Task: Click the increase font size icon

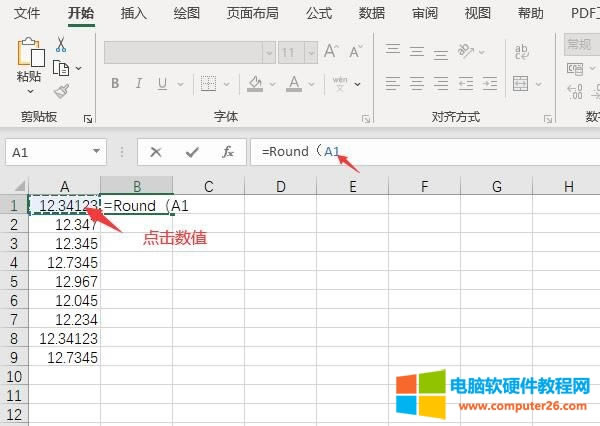Action: [331, 52]
